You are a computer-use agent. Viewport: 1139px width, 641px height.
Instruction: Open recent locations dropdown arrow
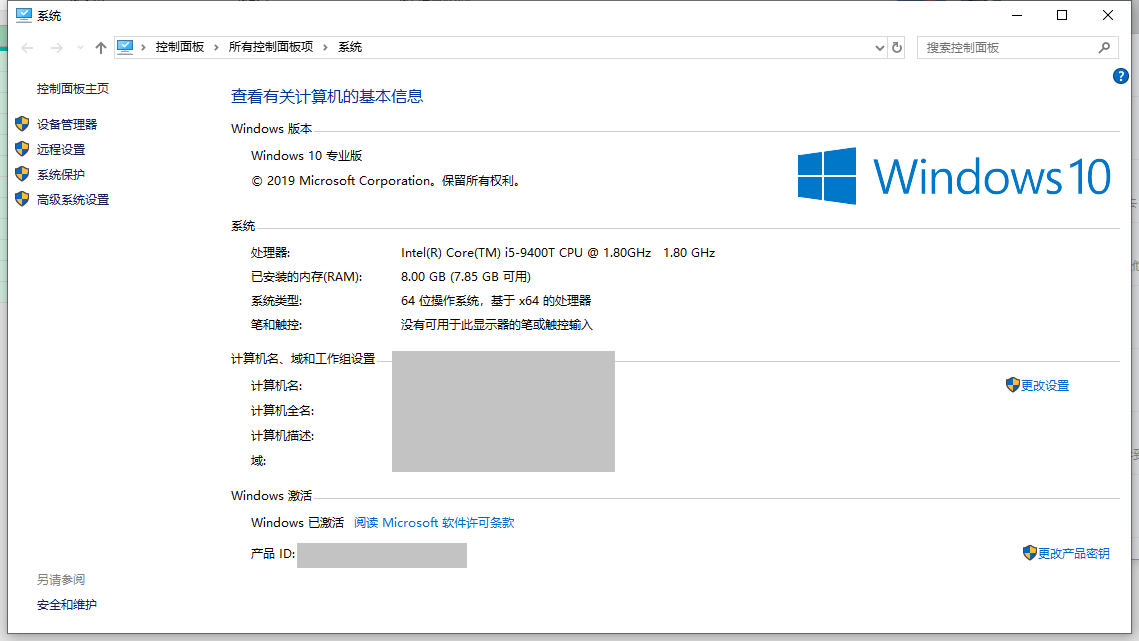80,48
